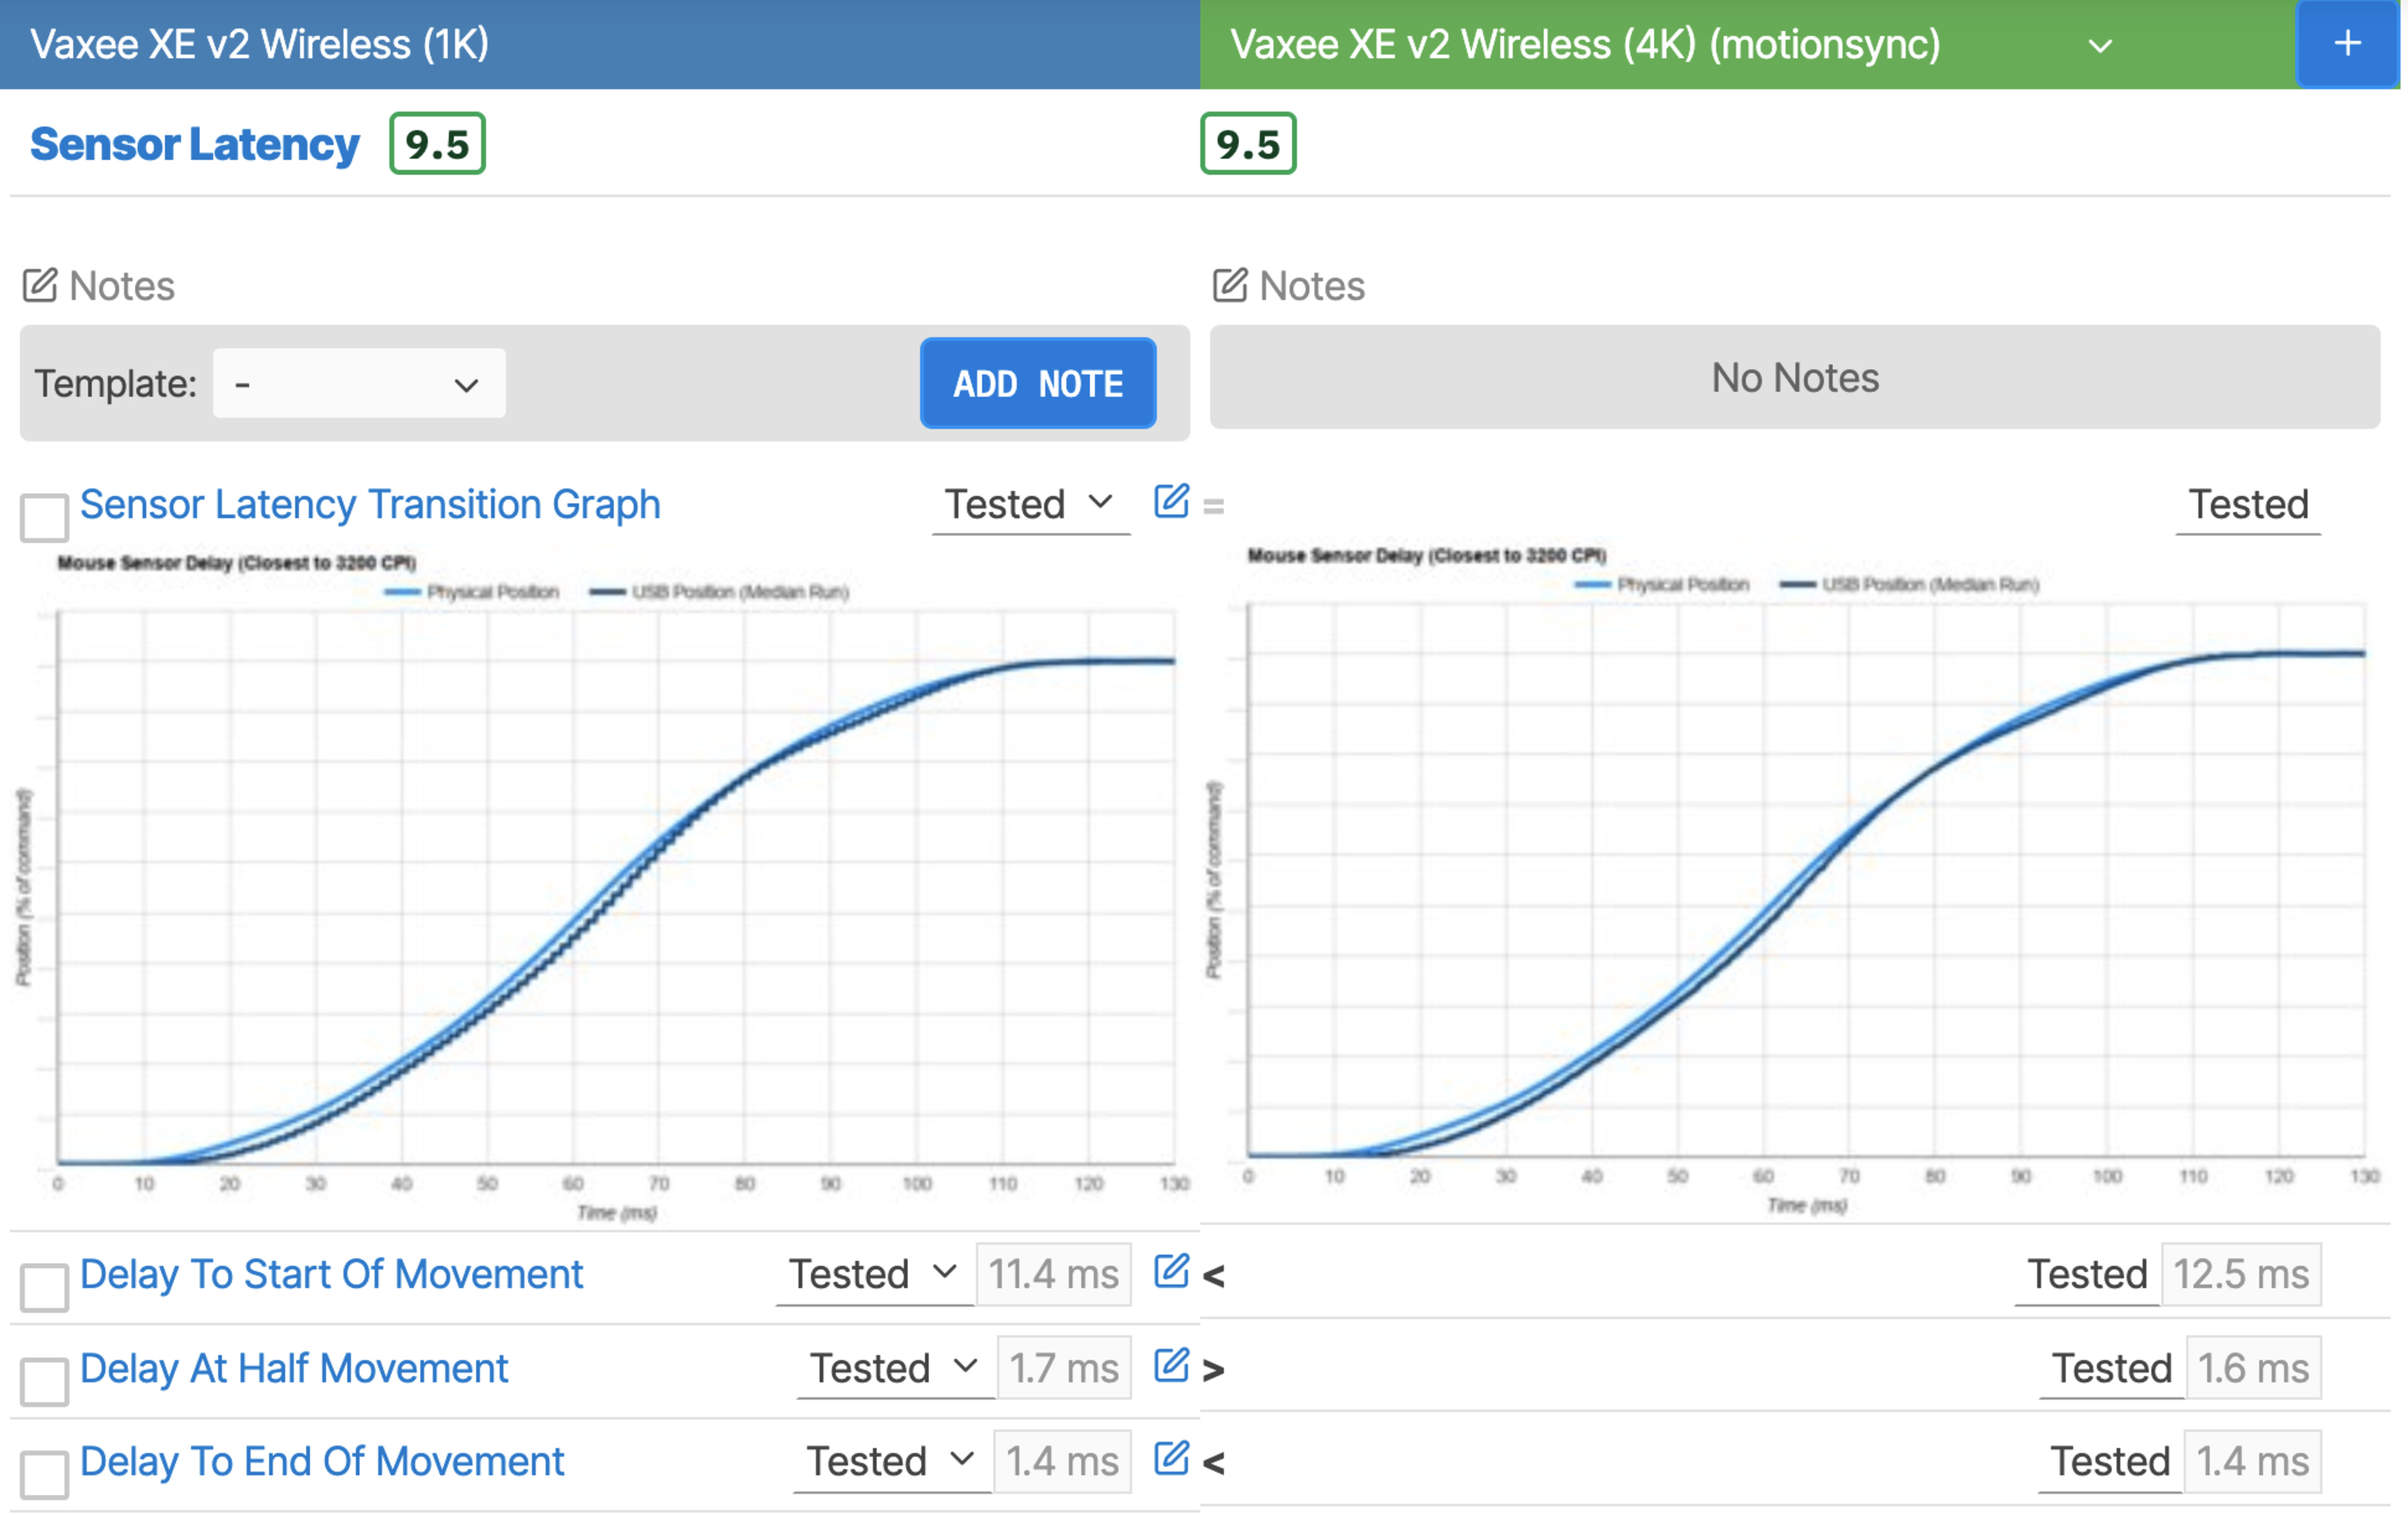Open the Template dropdown

pyautogui.click(x=358, y=384)
